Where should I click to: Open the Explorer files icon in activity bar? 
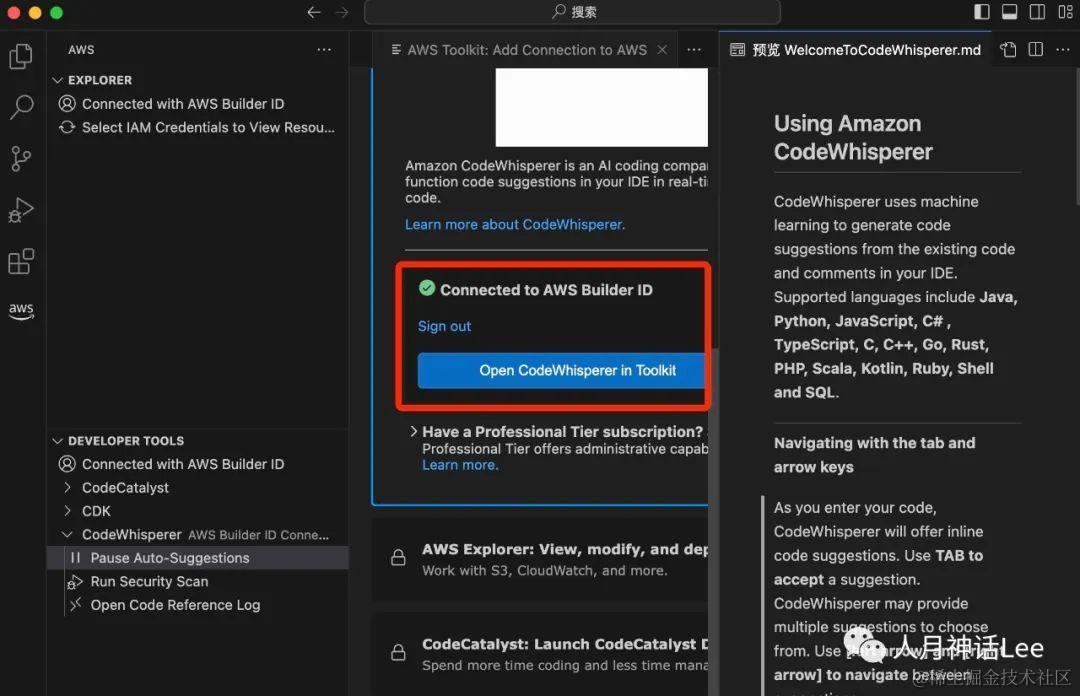coord(21,57)
